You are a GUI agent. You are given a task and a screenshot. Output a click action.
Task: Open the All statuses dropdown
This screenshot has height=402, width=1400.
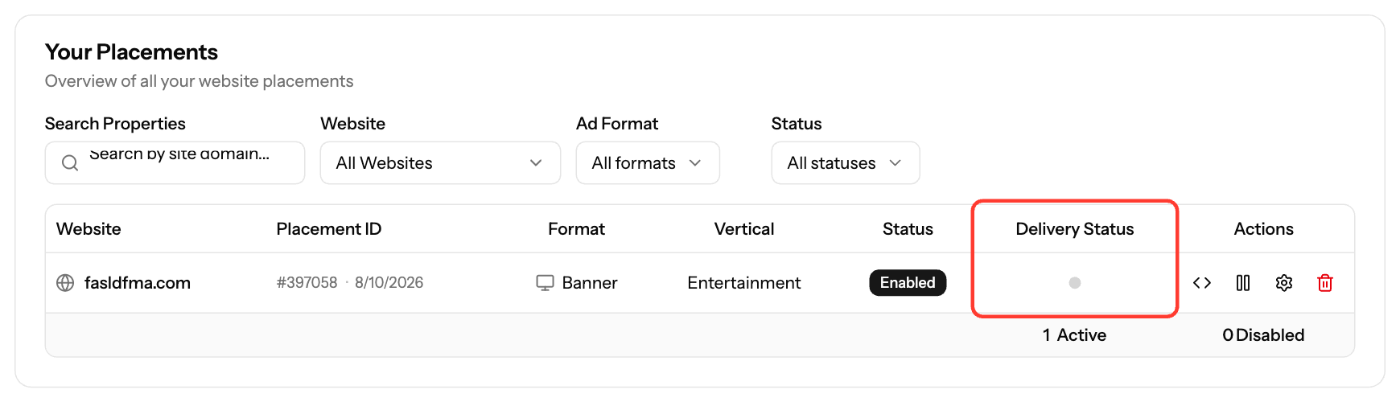pyautogui.click(x=845, y=162)
